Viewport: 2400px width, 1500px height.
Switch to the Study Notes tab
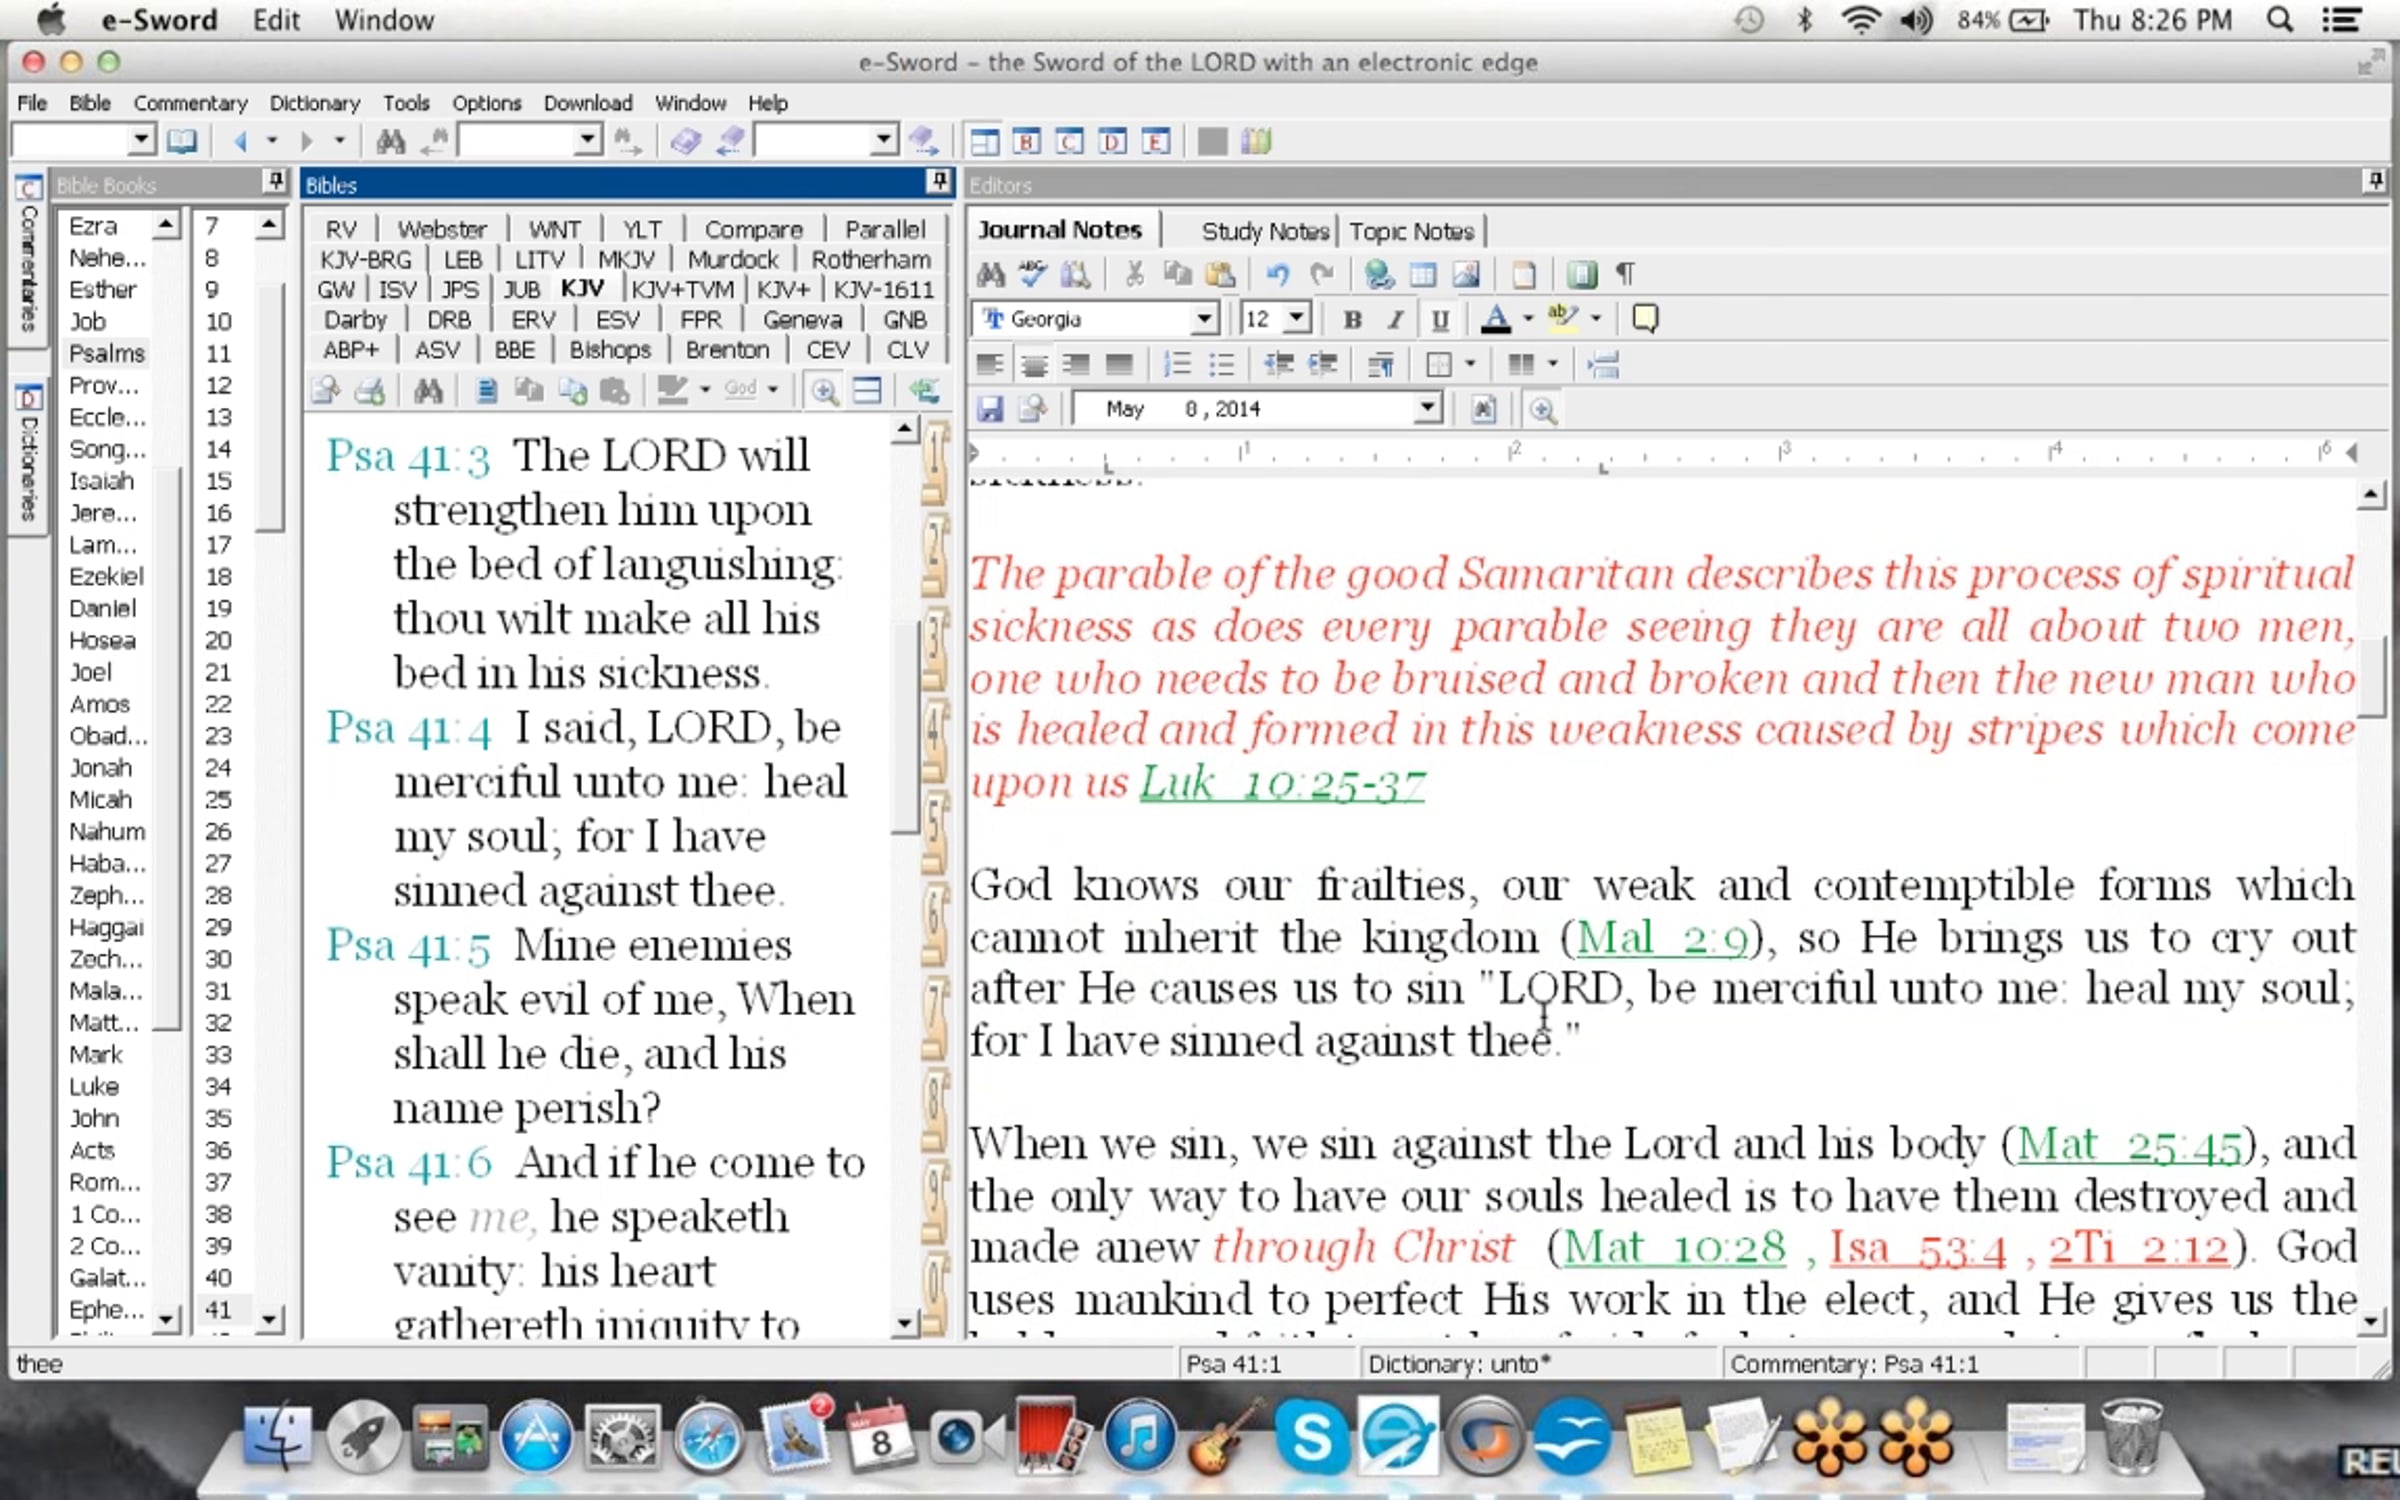pyautogui.click(x=1264, y=231)
